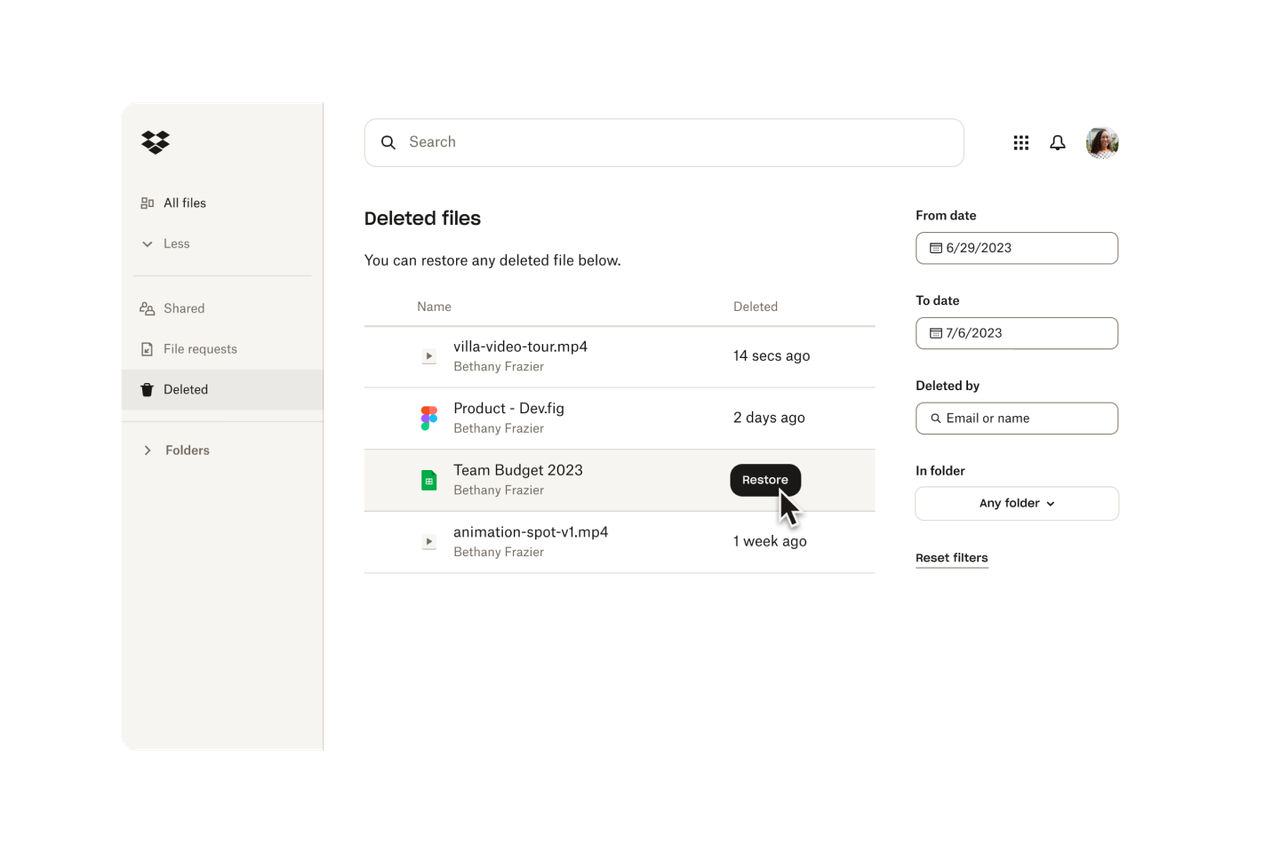1280x853 pixels.
Task: Click the search magnifier icon
Action: 388,142
